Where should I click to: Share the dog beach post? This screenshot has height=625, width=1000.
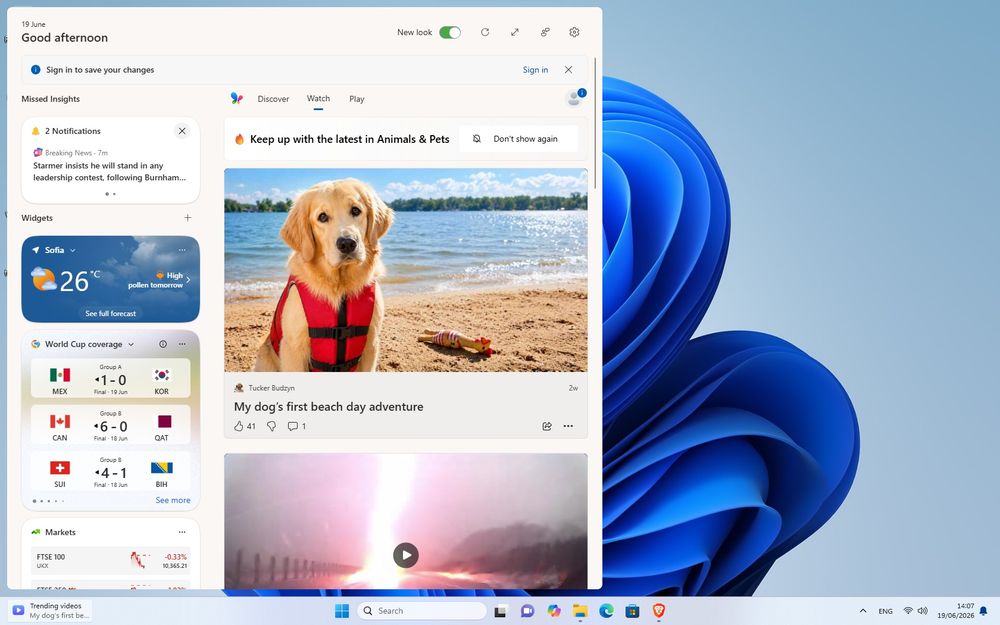[x=547, y=426]
